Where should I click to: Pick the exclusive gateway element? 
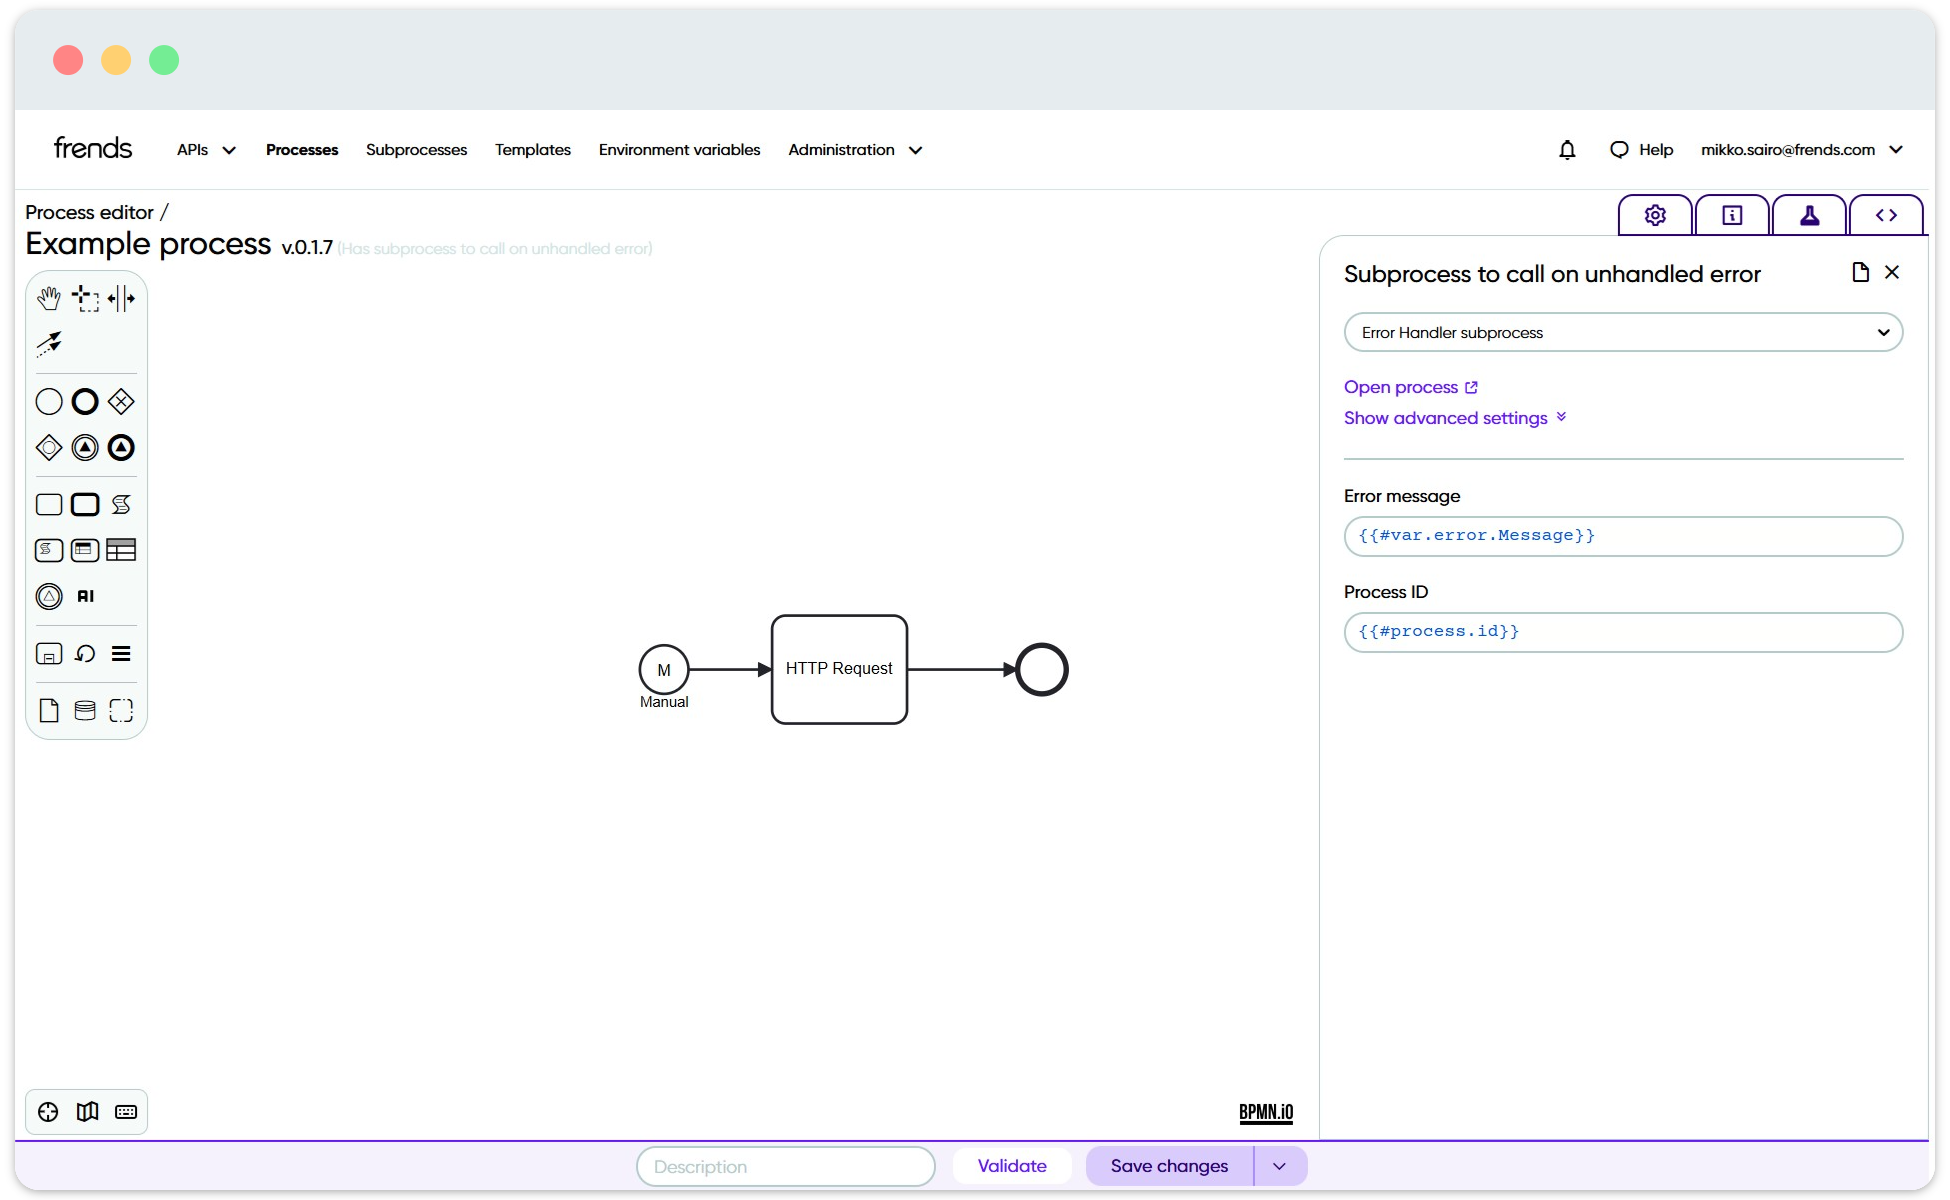coord(120,401)
